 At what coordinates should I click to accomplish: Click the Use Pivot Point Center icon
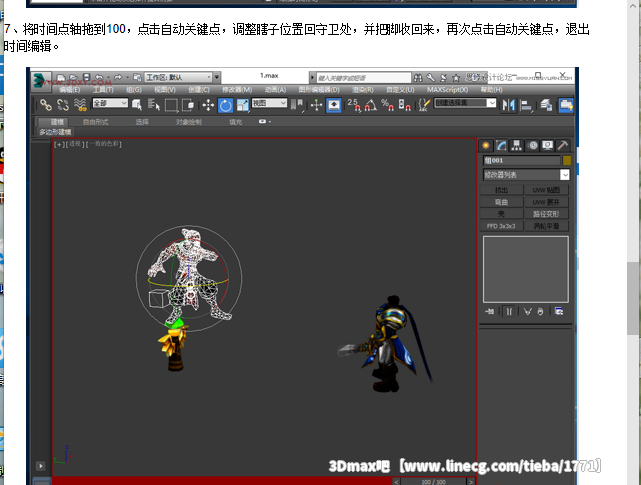[298, 105]
